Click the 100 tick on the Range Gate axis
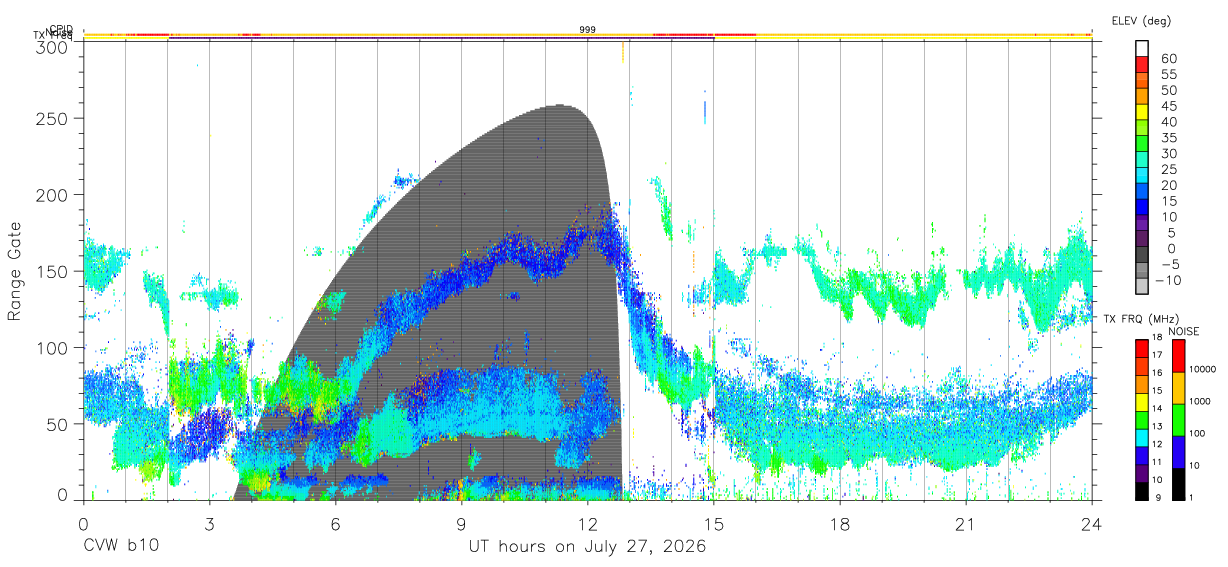 tap(50, 347)
